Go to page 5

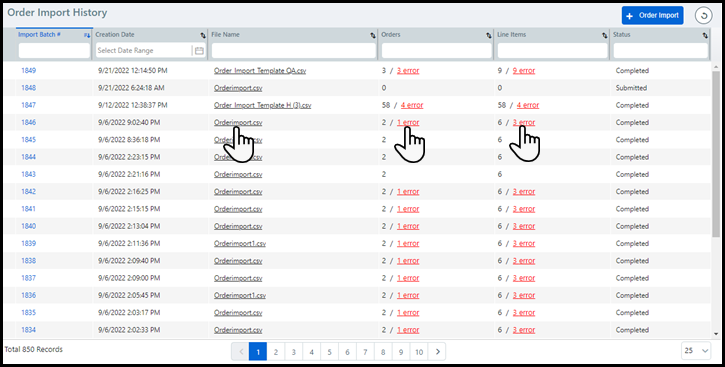coord(329,352)
